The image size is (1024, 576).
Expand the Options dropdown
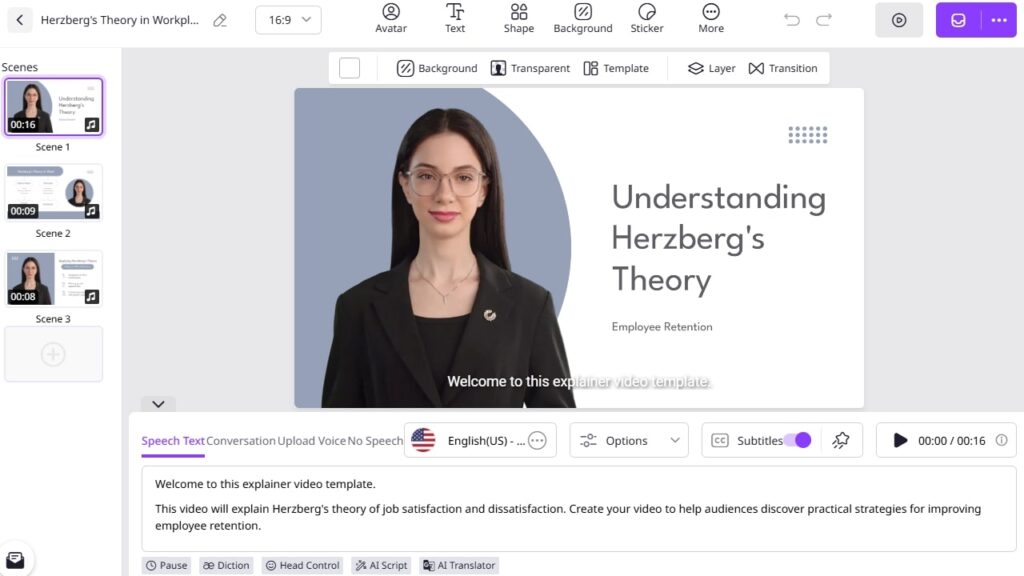pyautogui.click(x=629, y=440)
